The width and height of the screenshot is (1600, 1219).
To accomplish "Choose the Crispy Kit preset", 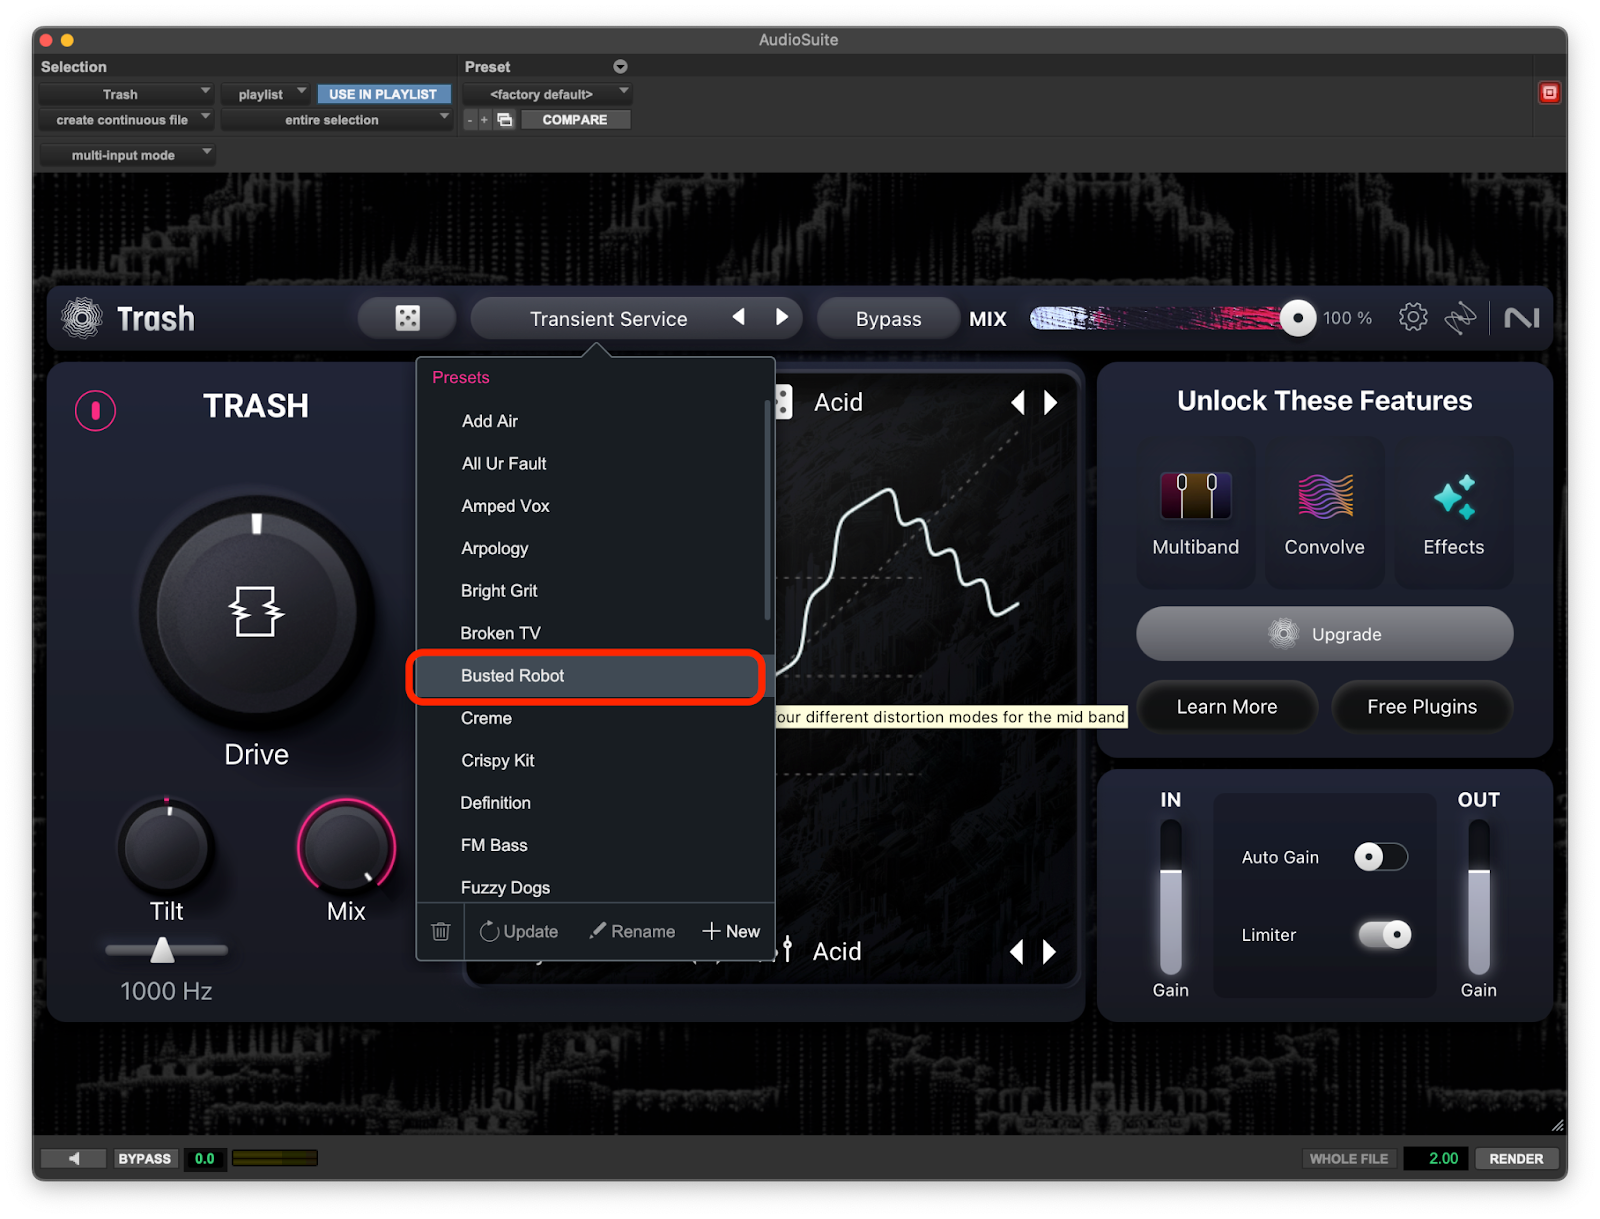I will 498,761.
